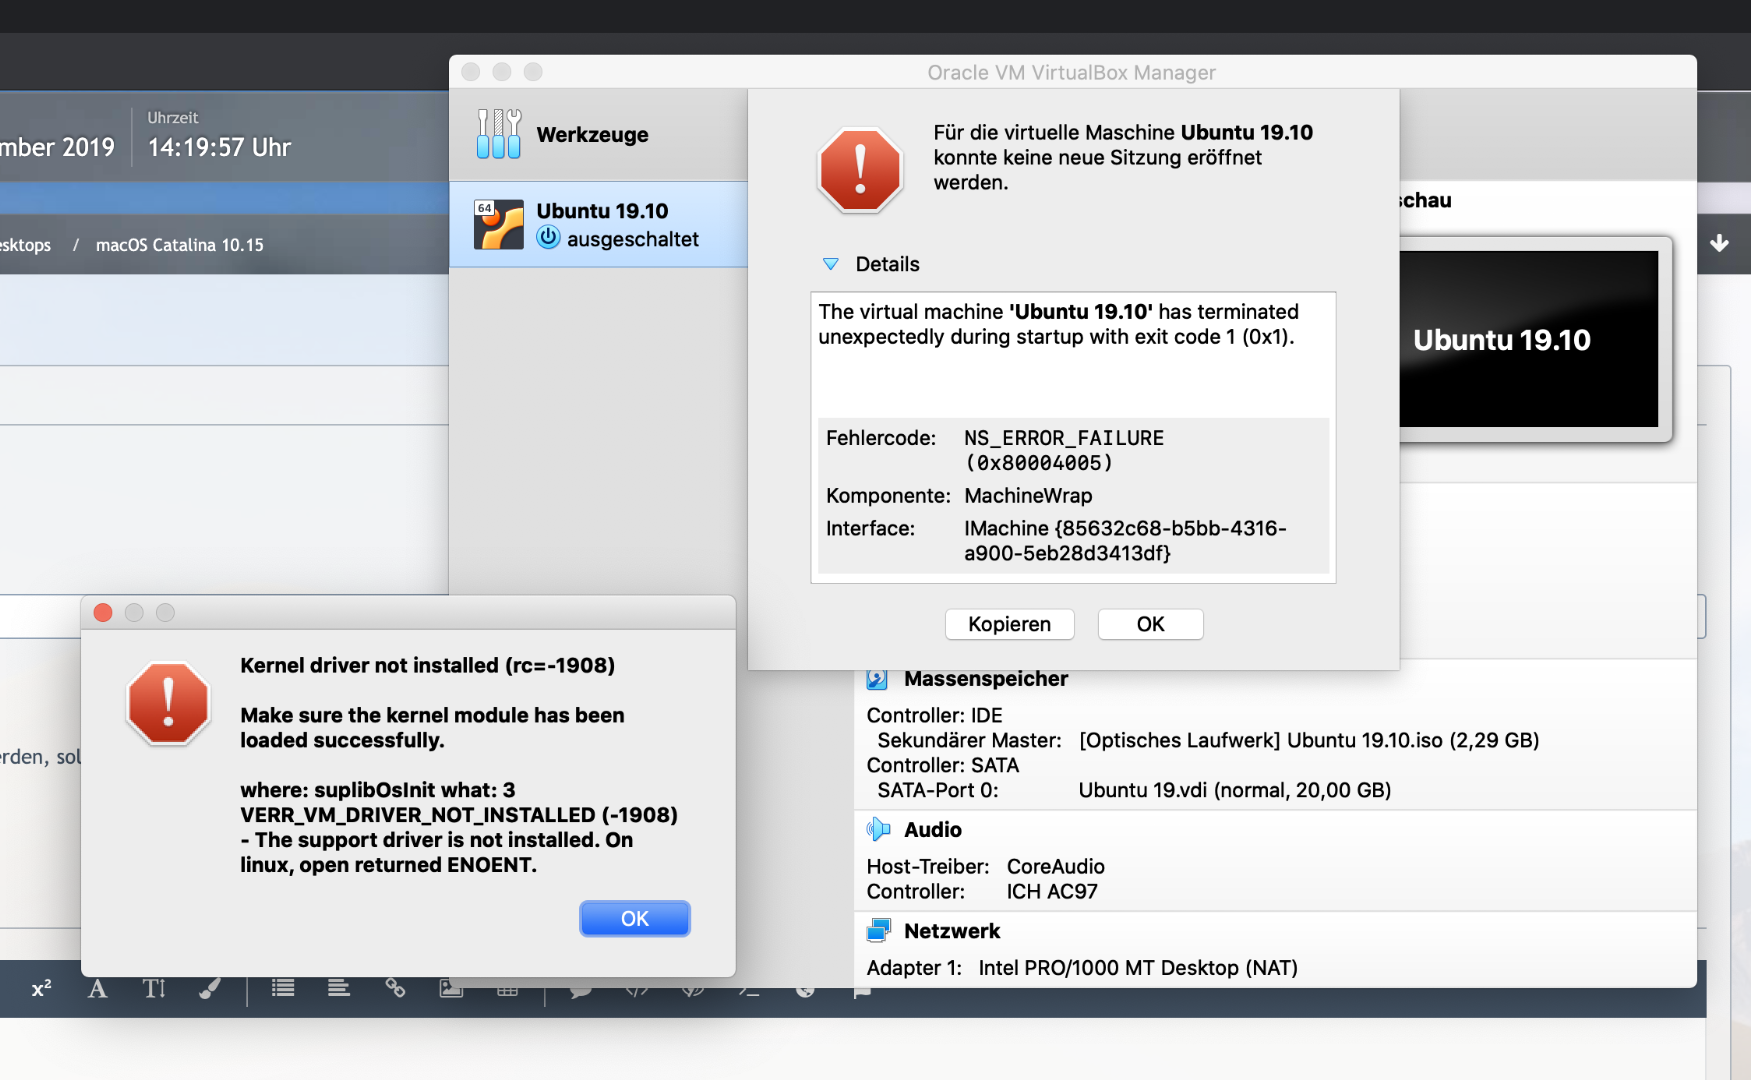
Task: Click the 'CoreAudio' host driver value
Action: (1056, 867)
